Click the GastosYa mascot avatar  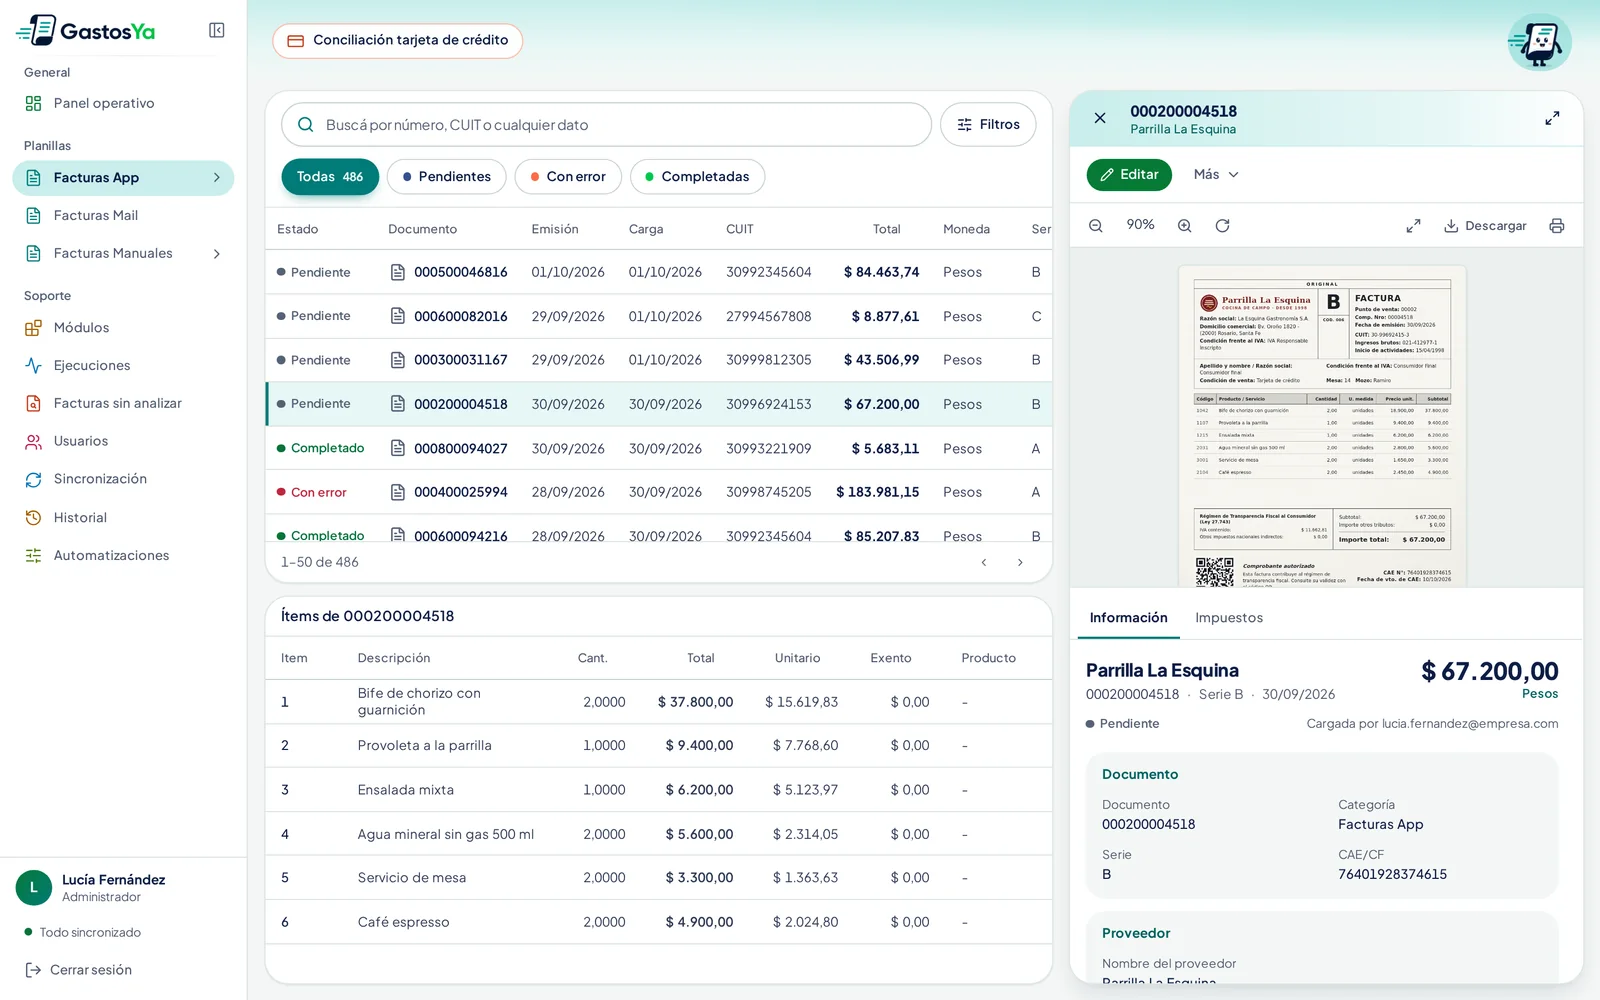pyautogui.click(x=1539, y=42)
